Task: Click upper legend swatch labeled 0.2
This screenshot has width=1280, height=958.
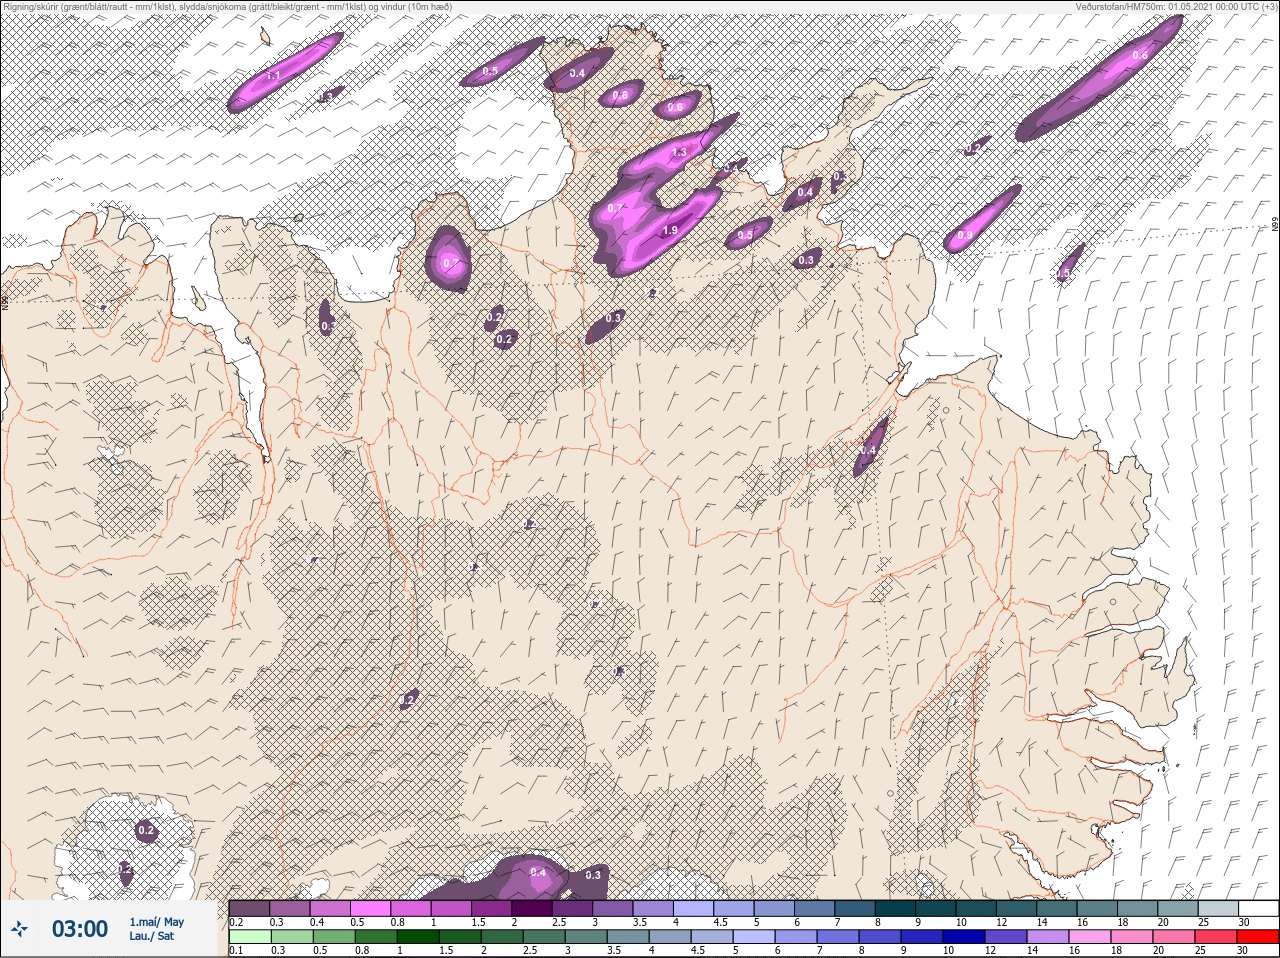Action: [x=249, y=908]
